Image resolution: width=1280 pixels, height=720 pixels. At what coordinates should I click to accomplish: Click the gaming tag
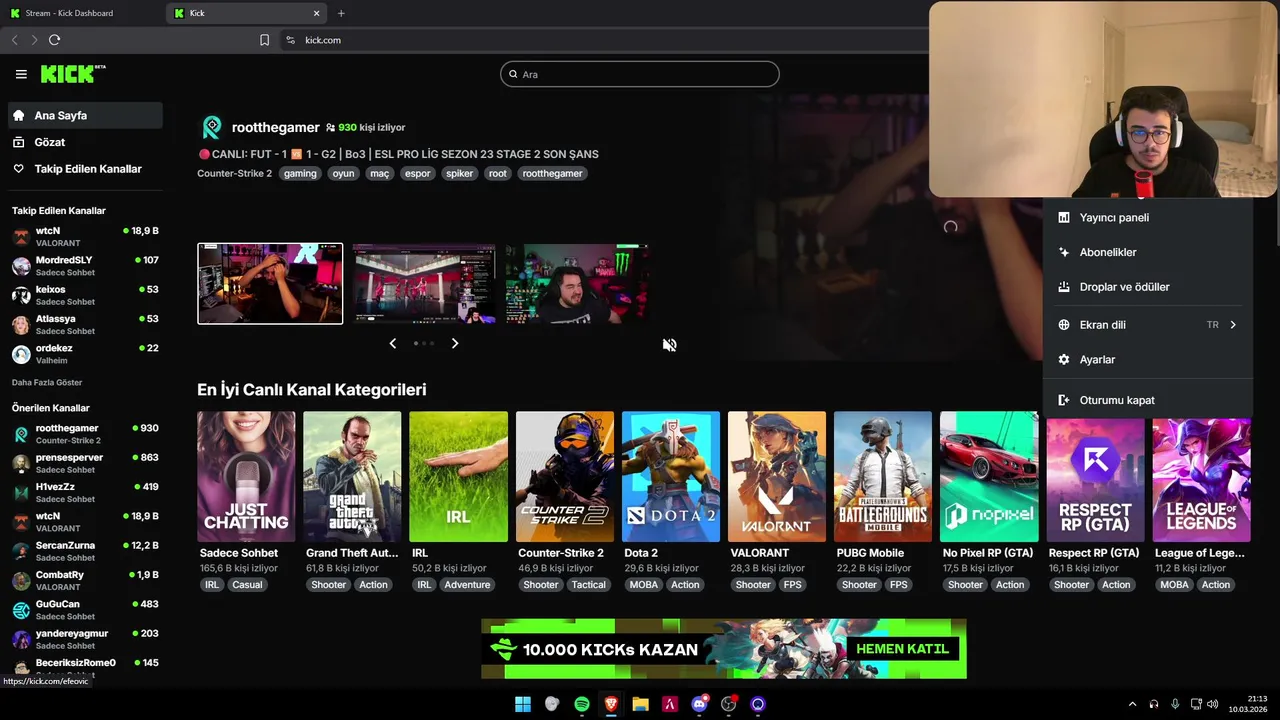click(x=300, y=173)
